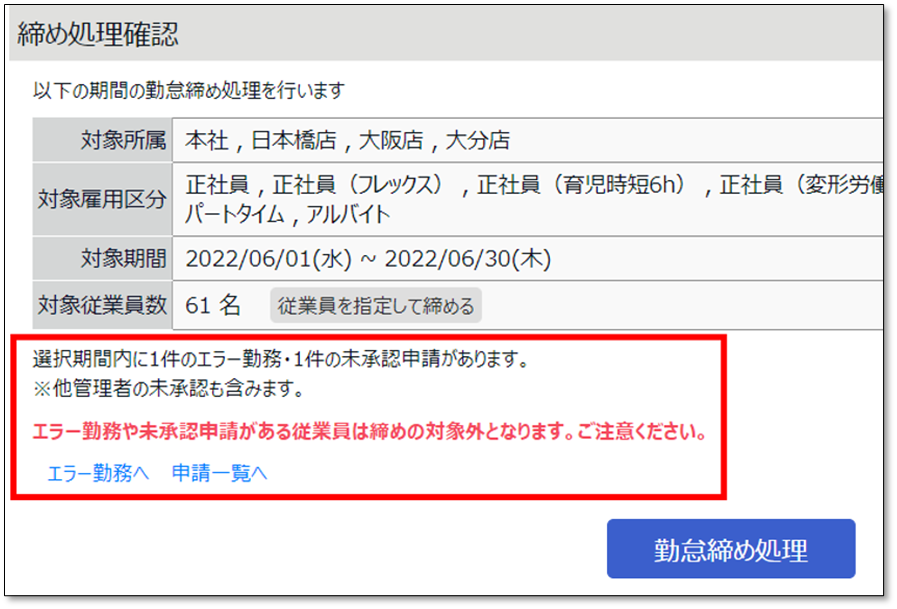Viewport: 897px width, 609px height.
Task: Click the 締め処理確認 header title
Action: tap(98, 34)
